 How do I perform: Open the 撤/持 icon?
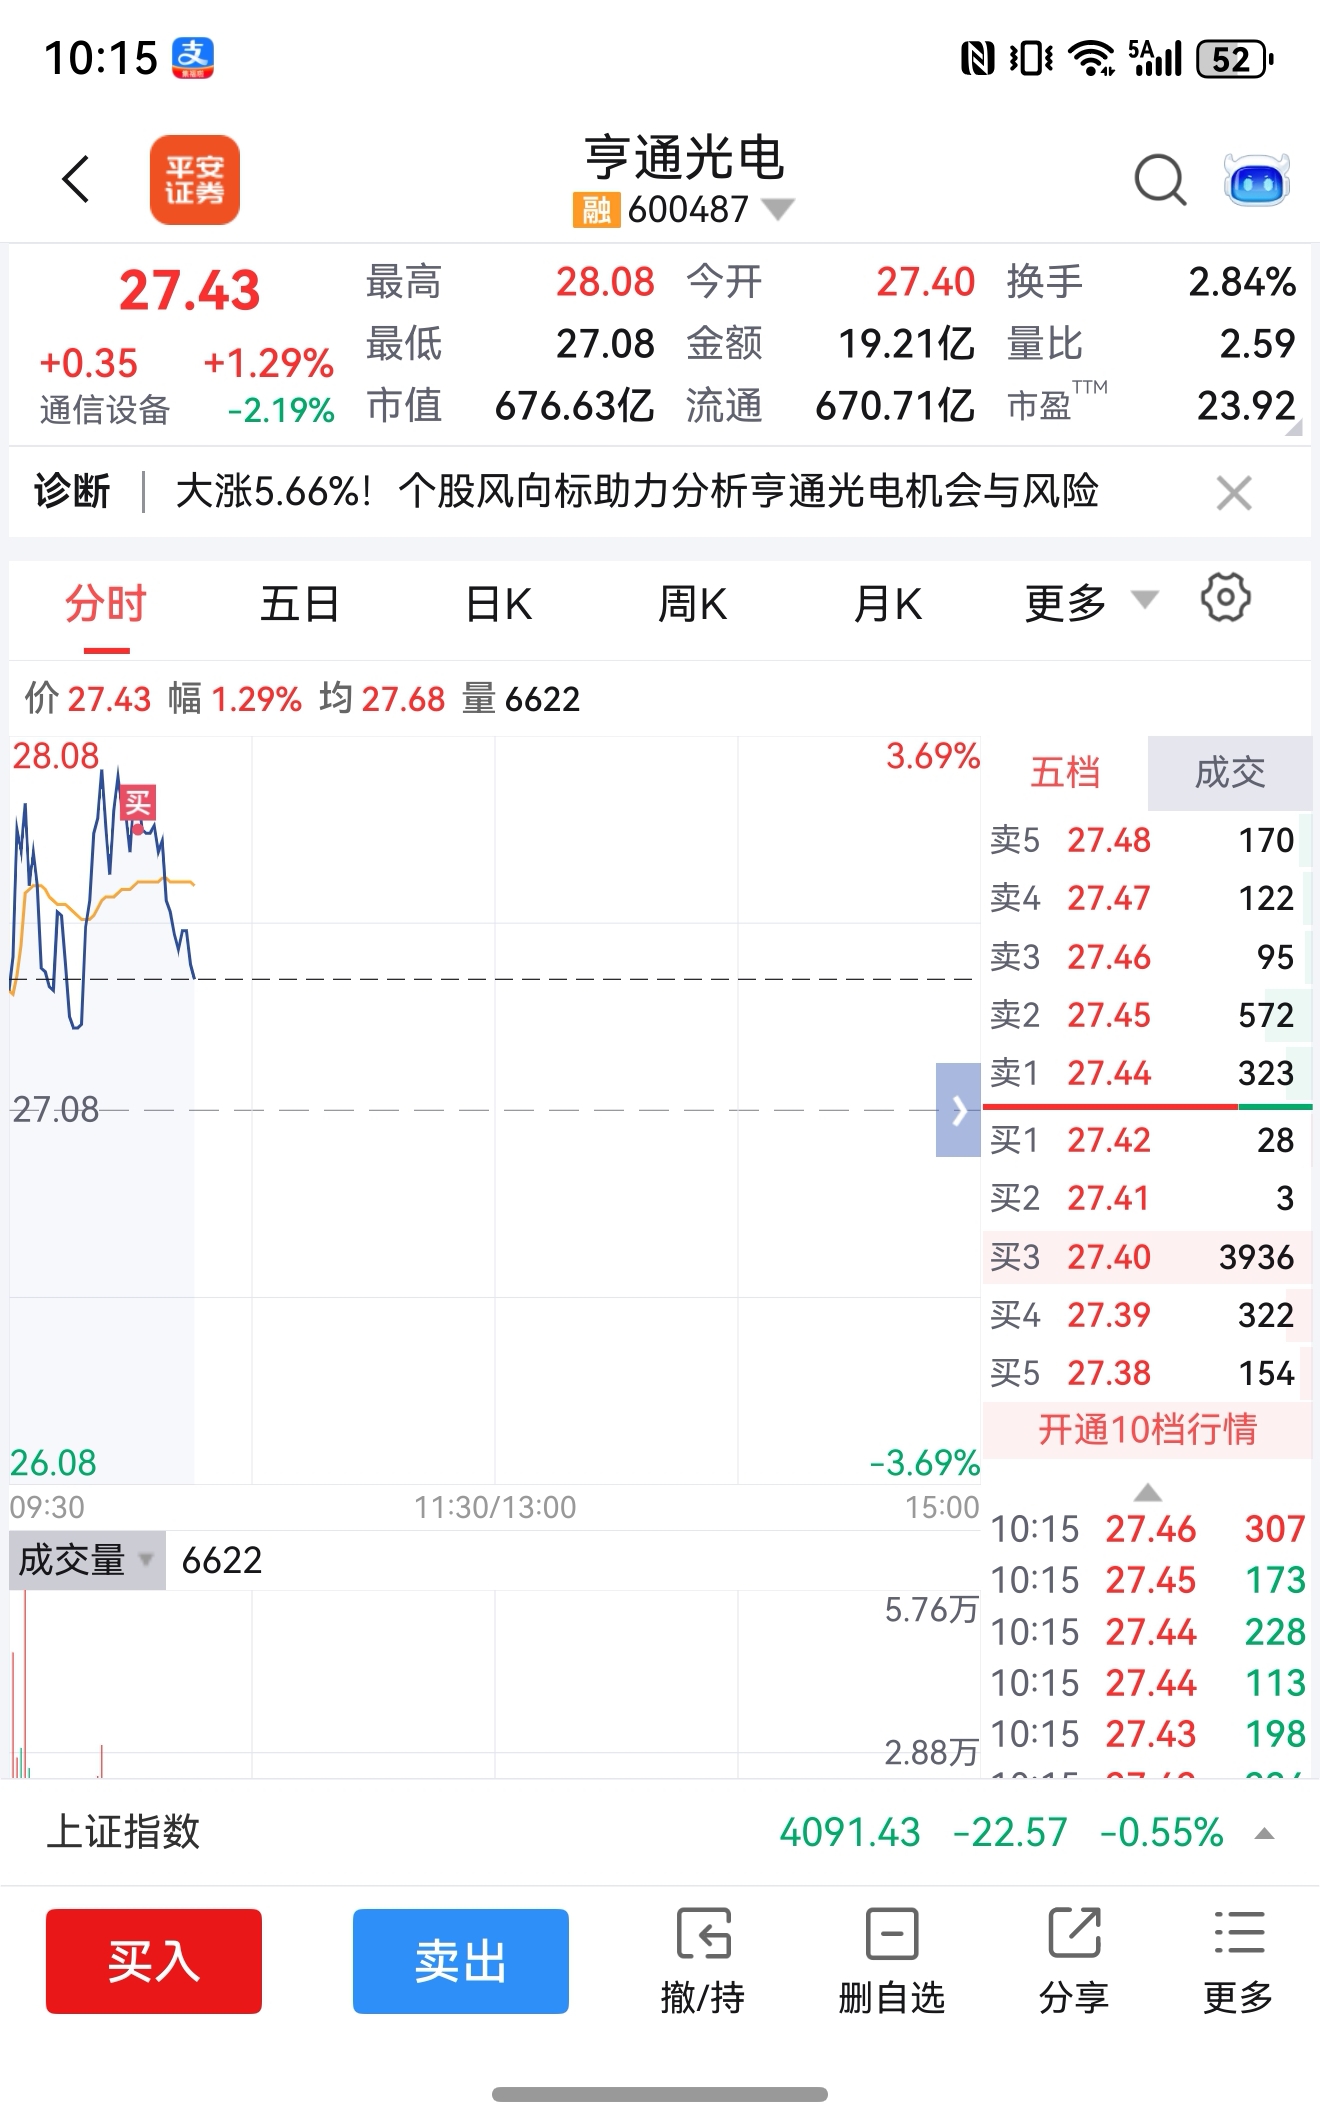point(703,1961)
